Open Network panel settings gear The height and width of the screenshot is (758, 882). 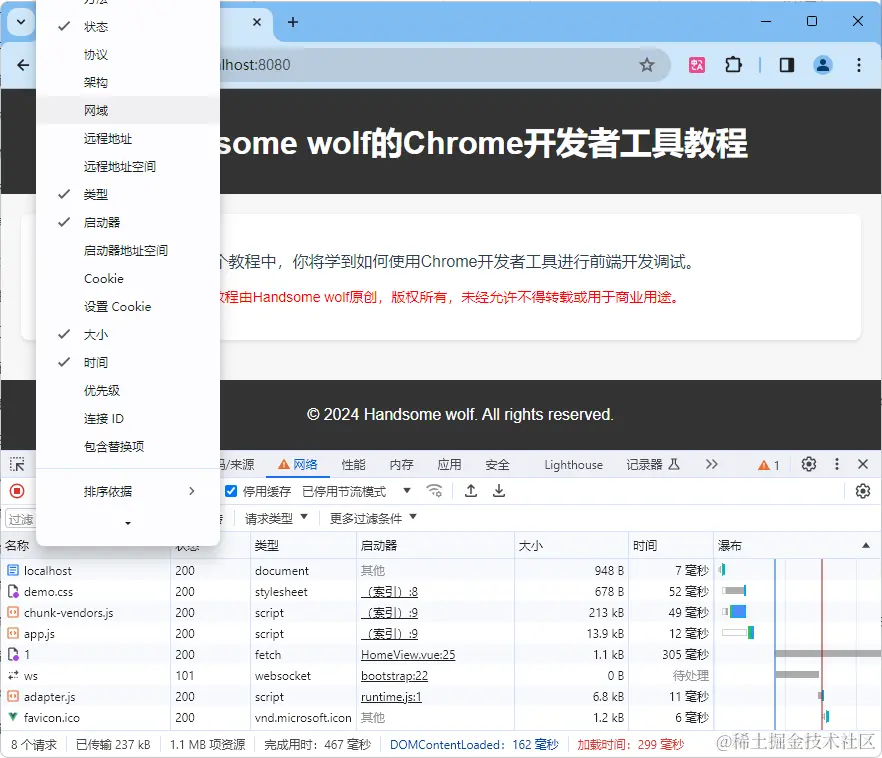pyautogui.click(x=862, y=491)
